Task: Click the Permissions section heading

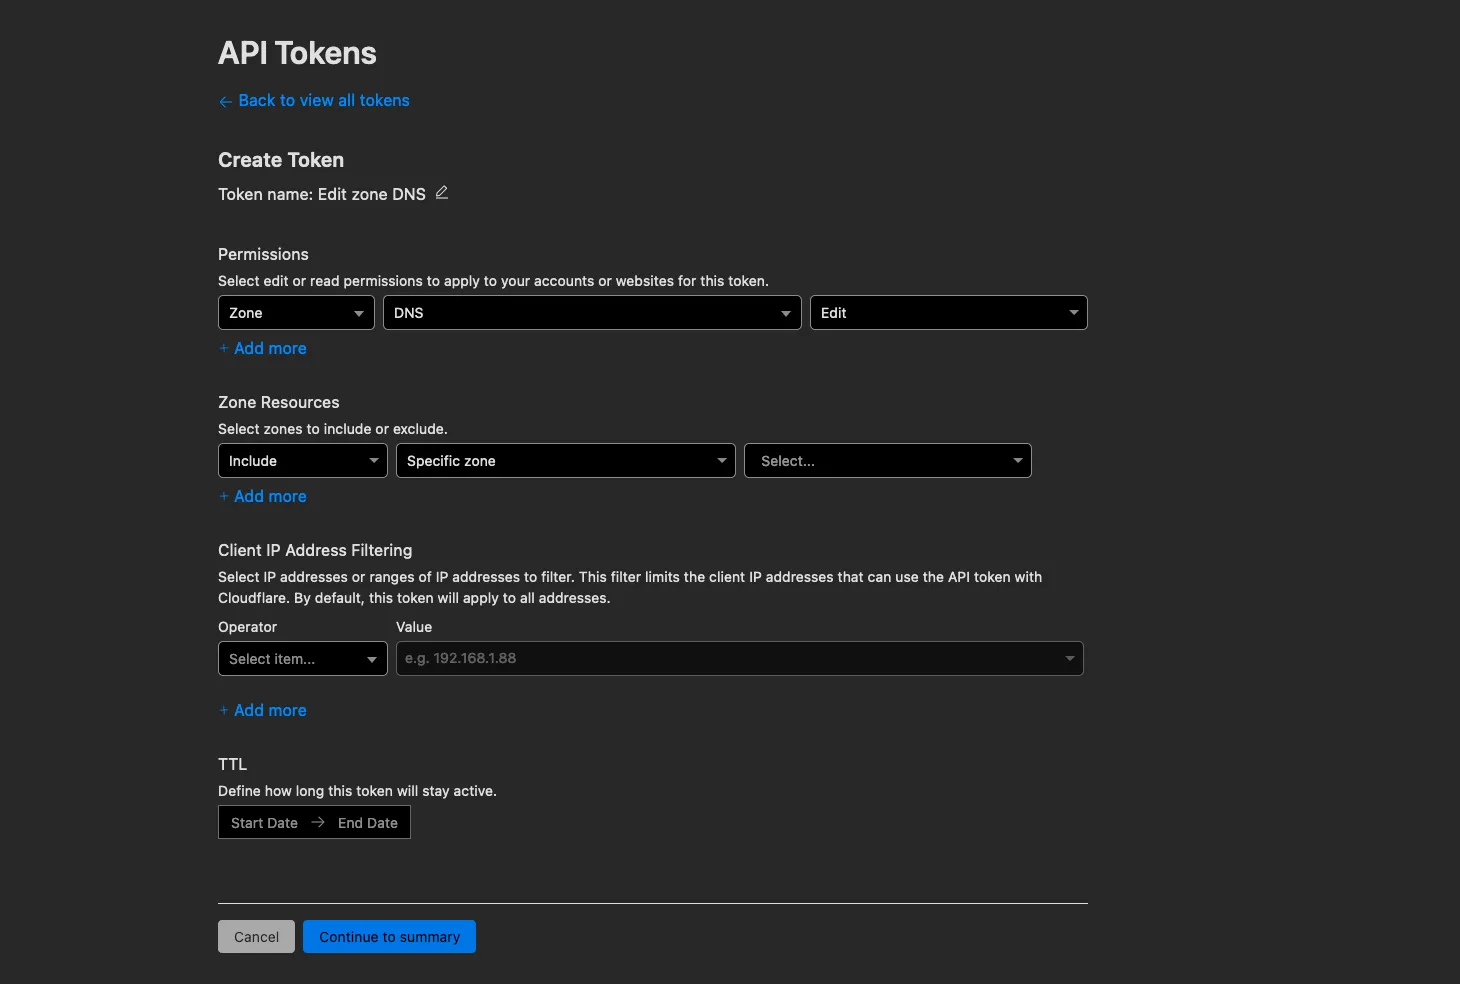Action: coord(263,254)
